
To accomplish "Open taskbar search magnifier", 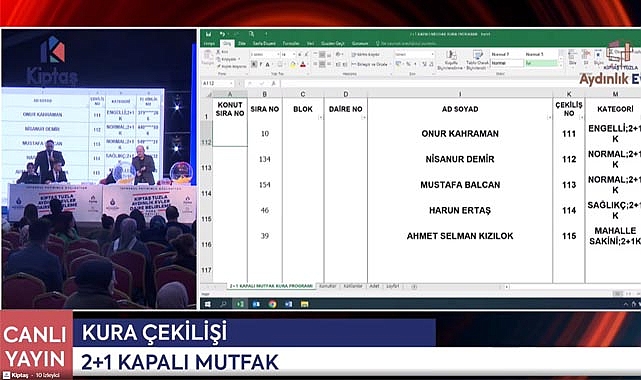I will pyautogui.click(x=224, y=304).
